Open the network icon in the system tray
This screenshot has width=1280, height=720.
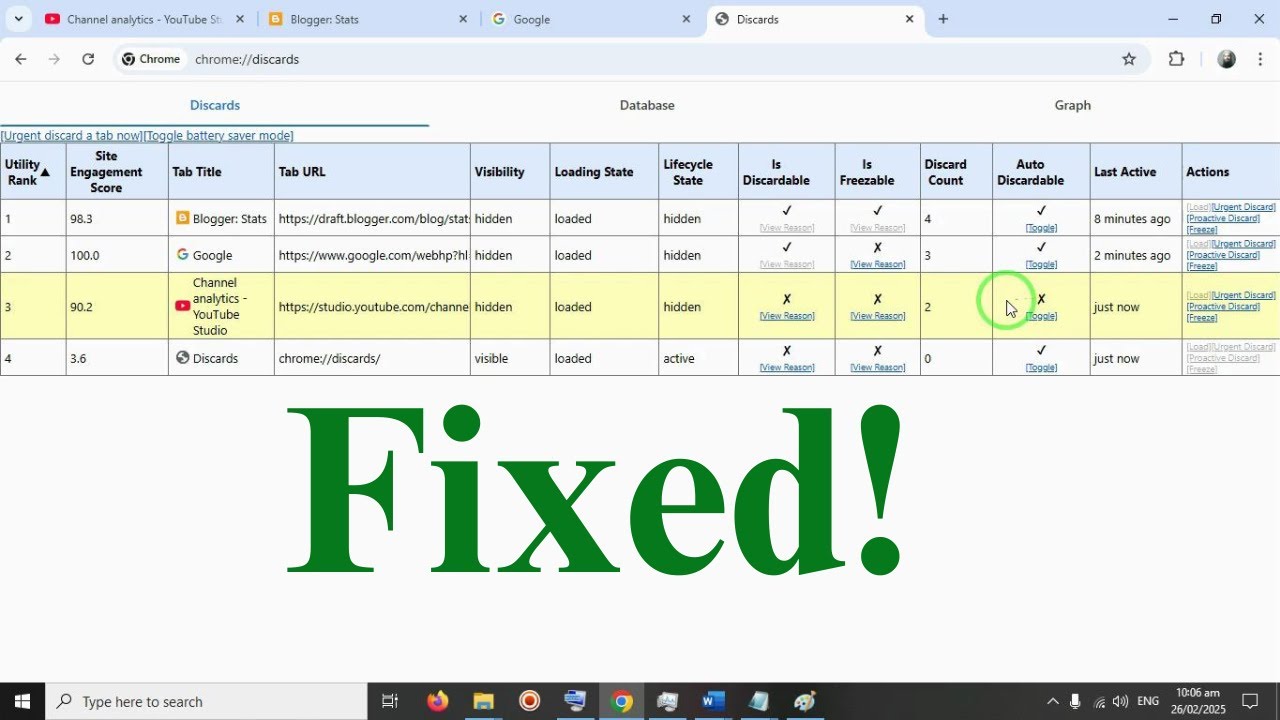tap(1099, 701)
